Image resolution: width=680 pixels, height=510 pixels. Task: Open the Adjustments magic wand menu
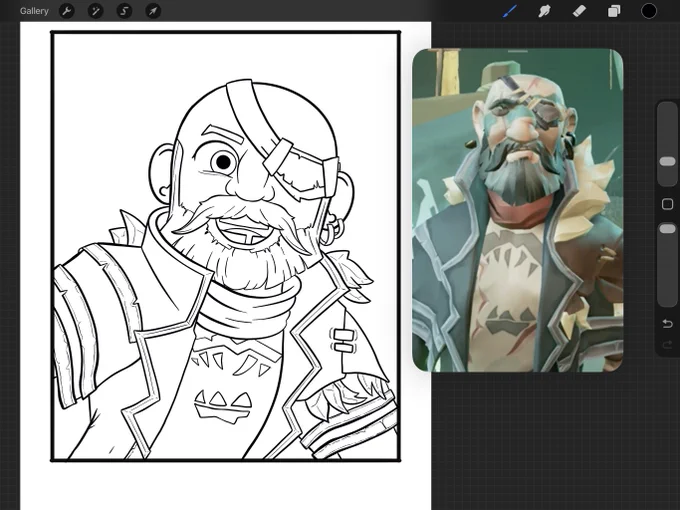pyautogui.click(x=95, y=11)
